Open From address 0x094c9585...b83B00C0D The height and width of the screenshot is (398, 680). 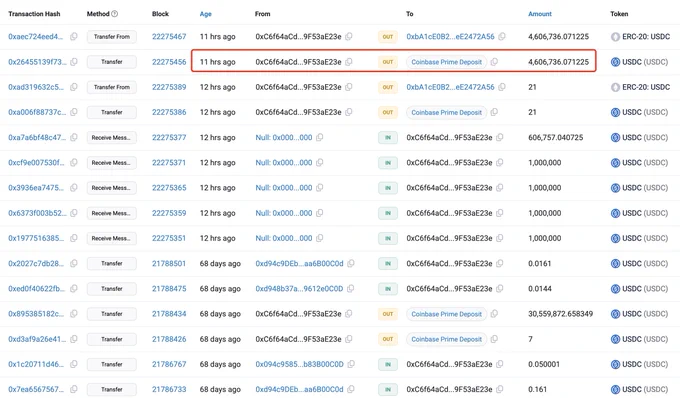299,364
